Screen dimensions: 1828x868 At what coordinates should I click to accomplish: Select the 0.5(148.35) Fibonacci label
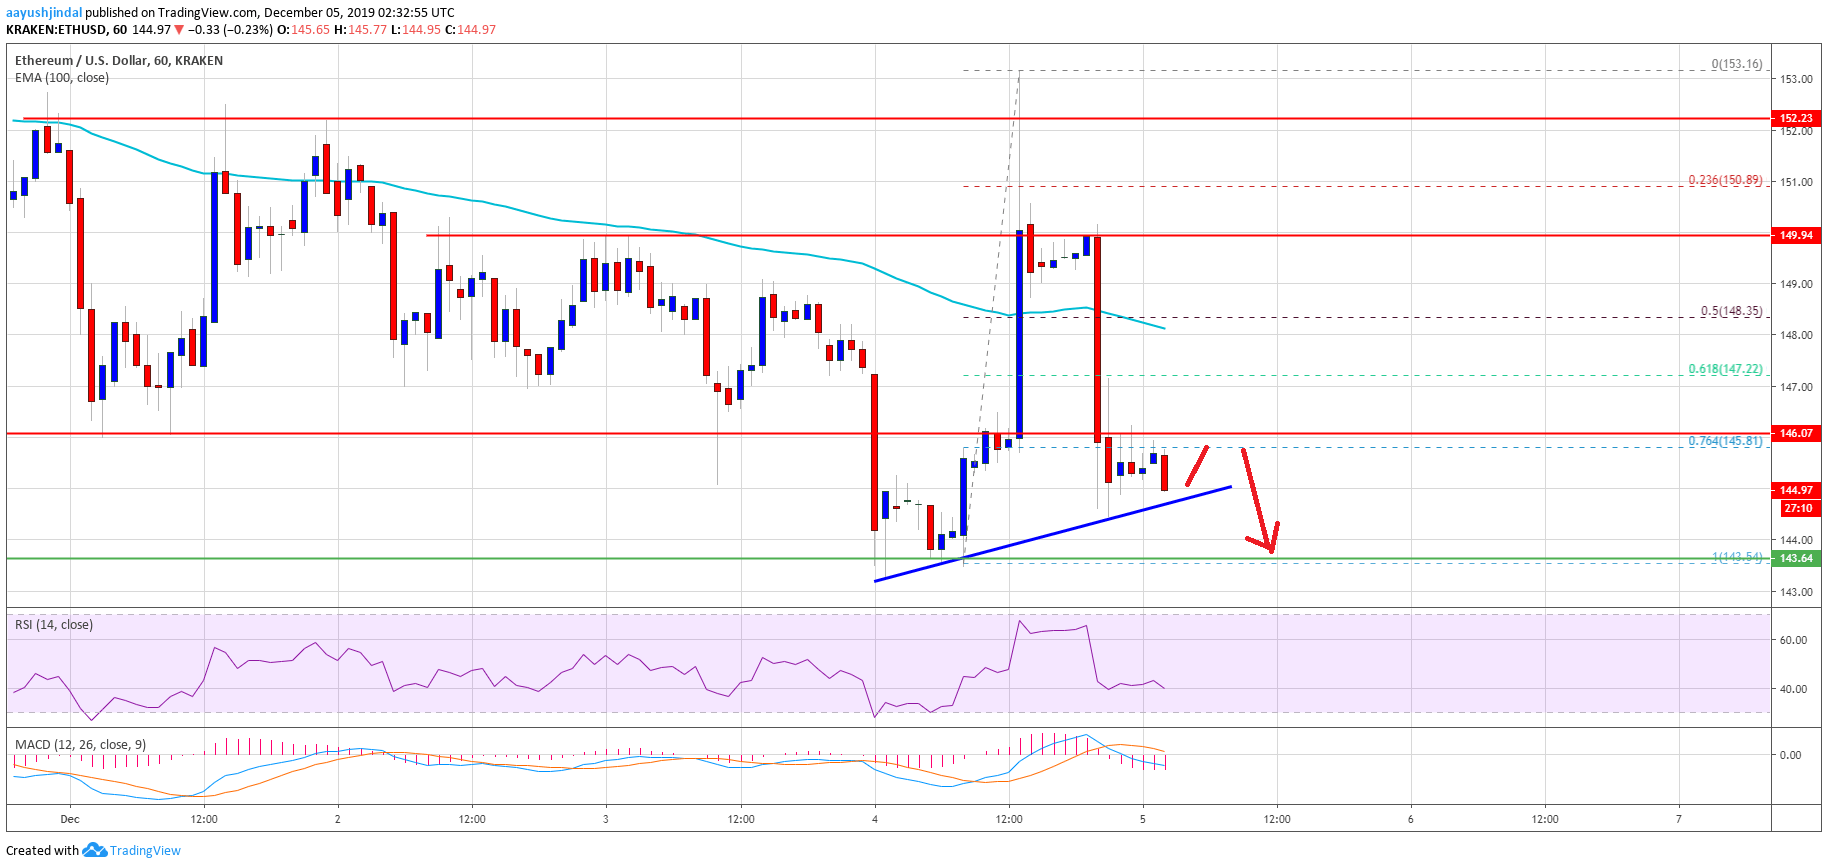point(1732,311)
